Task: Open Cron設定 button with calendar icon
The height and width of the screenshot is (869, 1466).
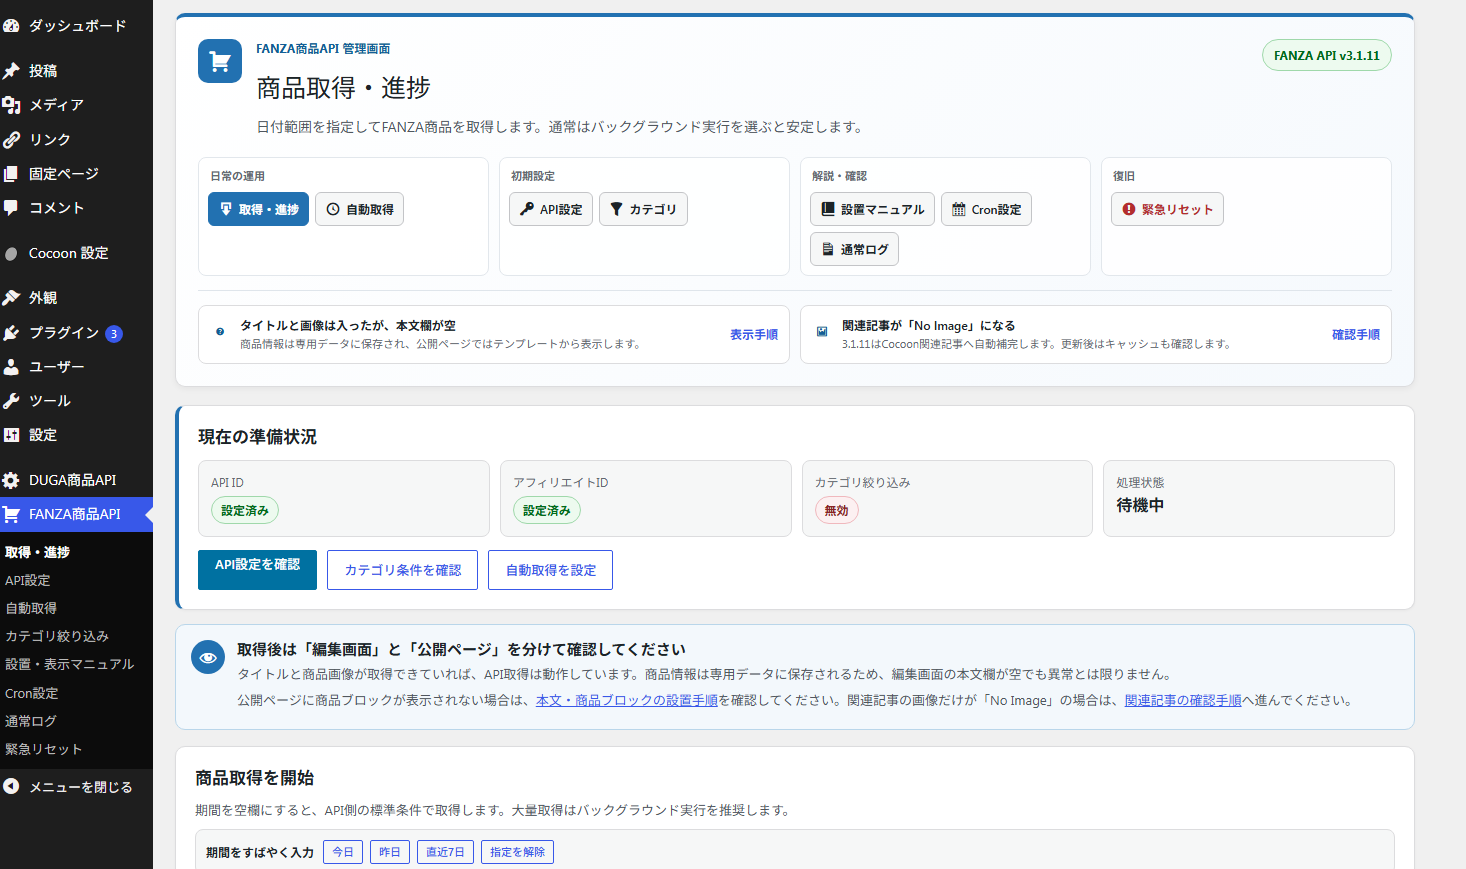Action: (x=986, y=209)
